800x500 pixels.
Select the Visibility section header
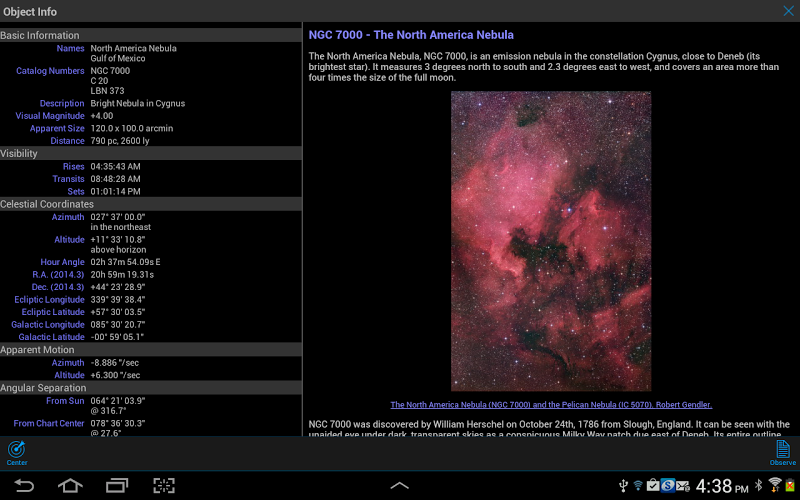[151, 153]
